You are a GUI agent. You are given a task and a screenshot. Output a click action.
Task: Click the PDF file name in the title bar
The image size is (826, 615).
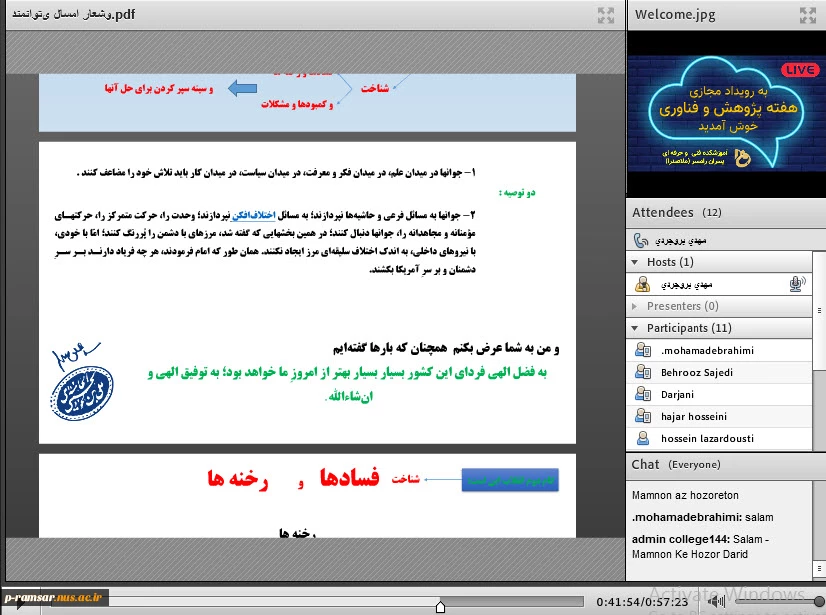[74, 14]
